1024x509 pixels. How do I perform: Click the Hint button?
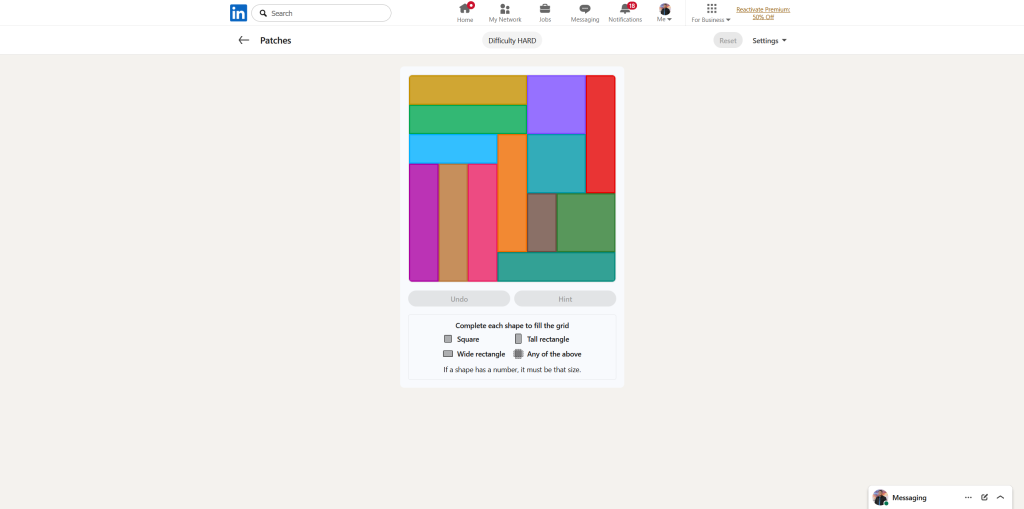[x=565, y=299]
